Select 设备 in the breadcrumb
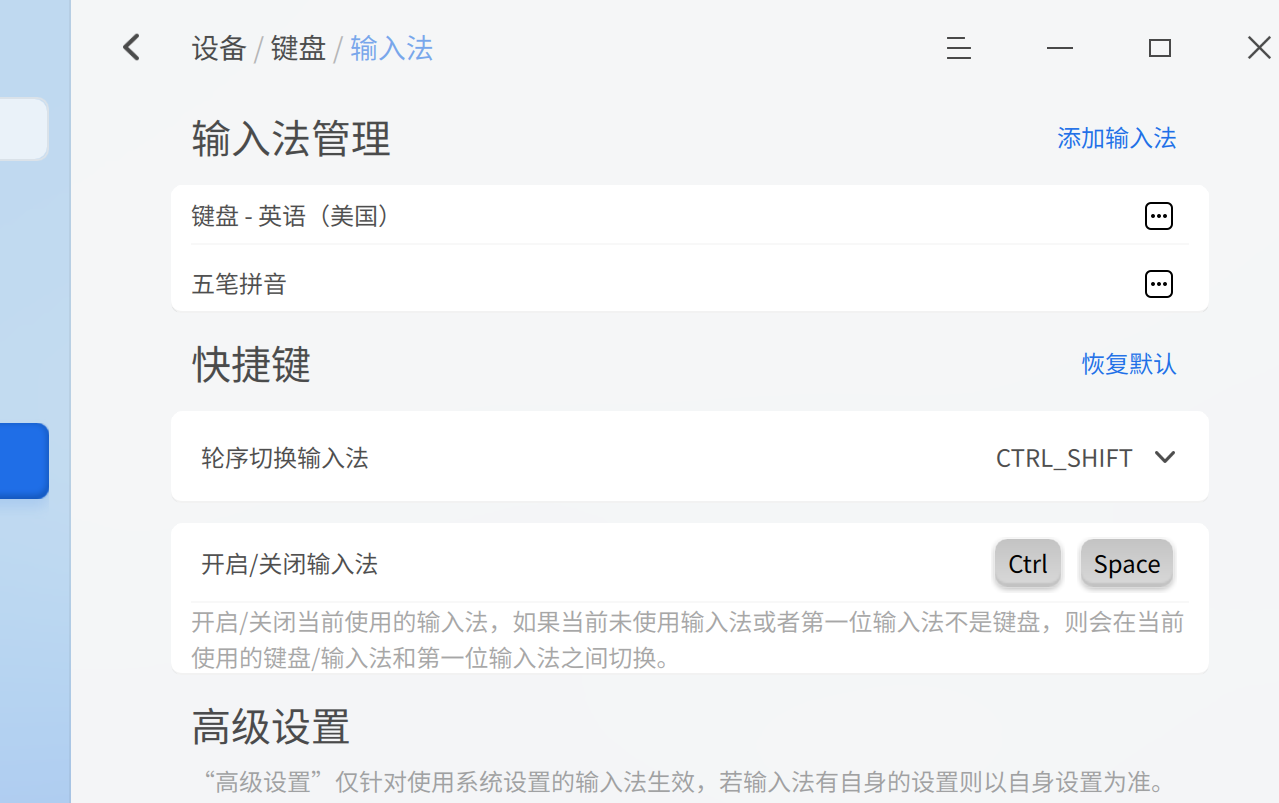The image size is (1279, 803). click(218, 47)
